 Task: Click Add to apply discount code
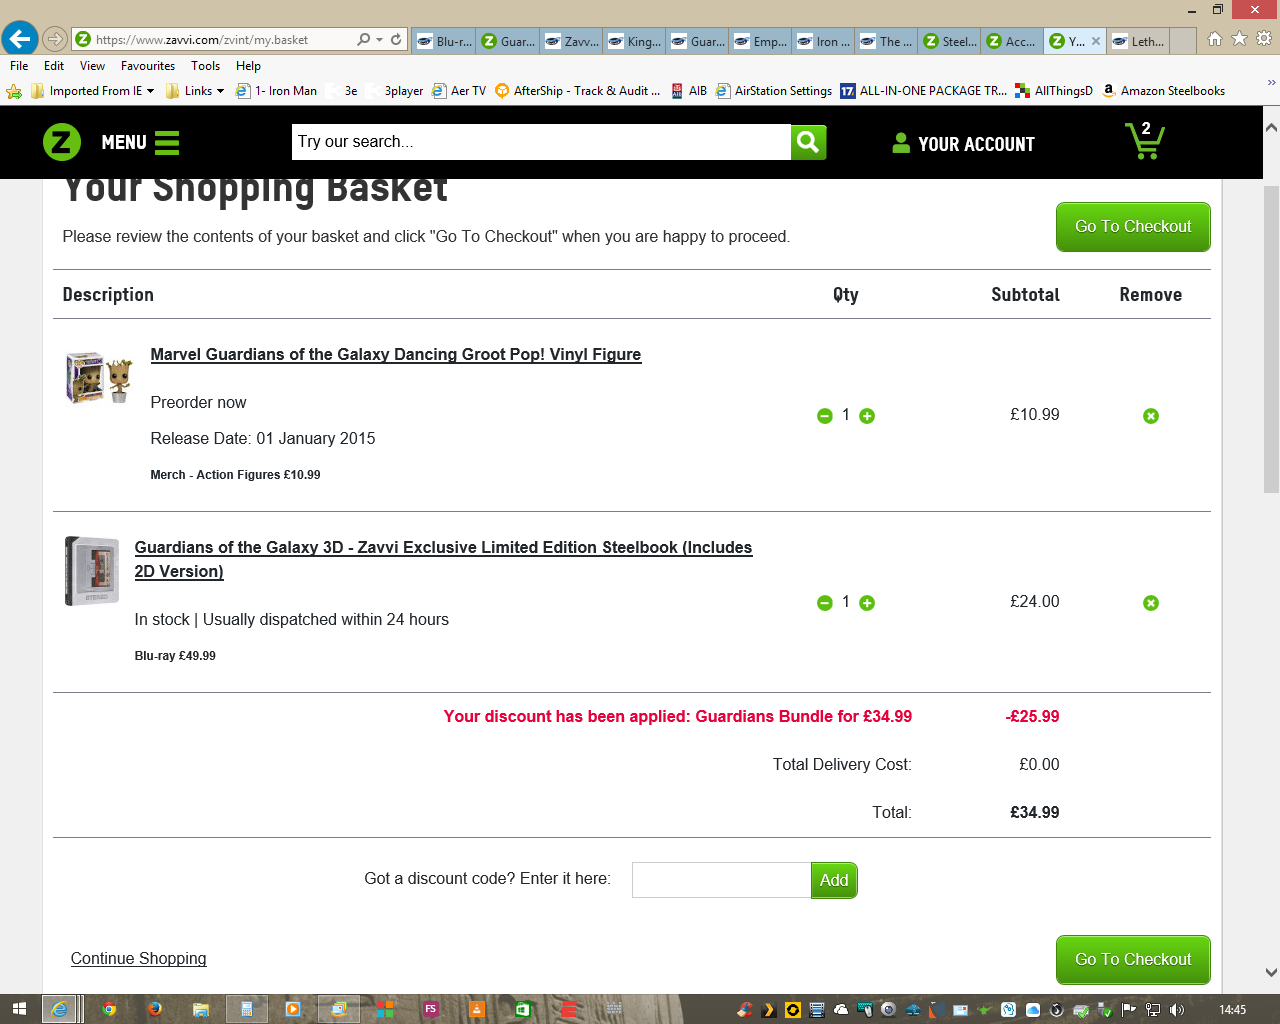point(834,880)
